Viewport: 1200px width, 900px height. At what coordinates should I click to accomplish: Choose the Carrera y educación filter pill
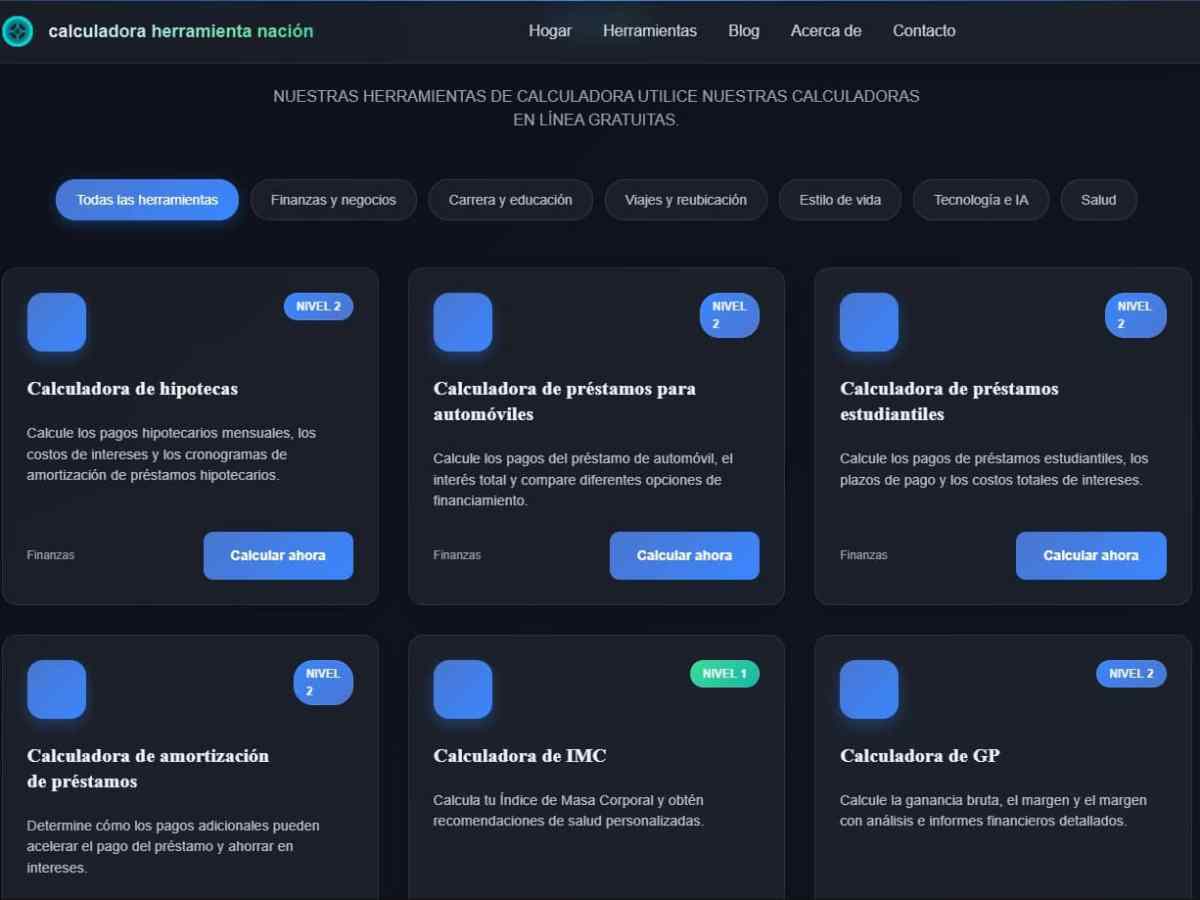coord(510,199)
